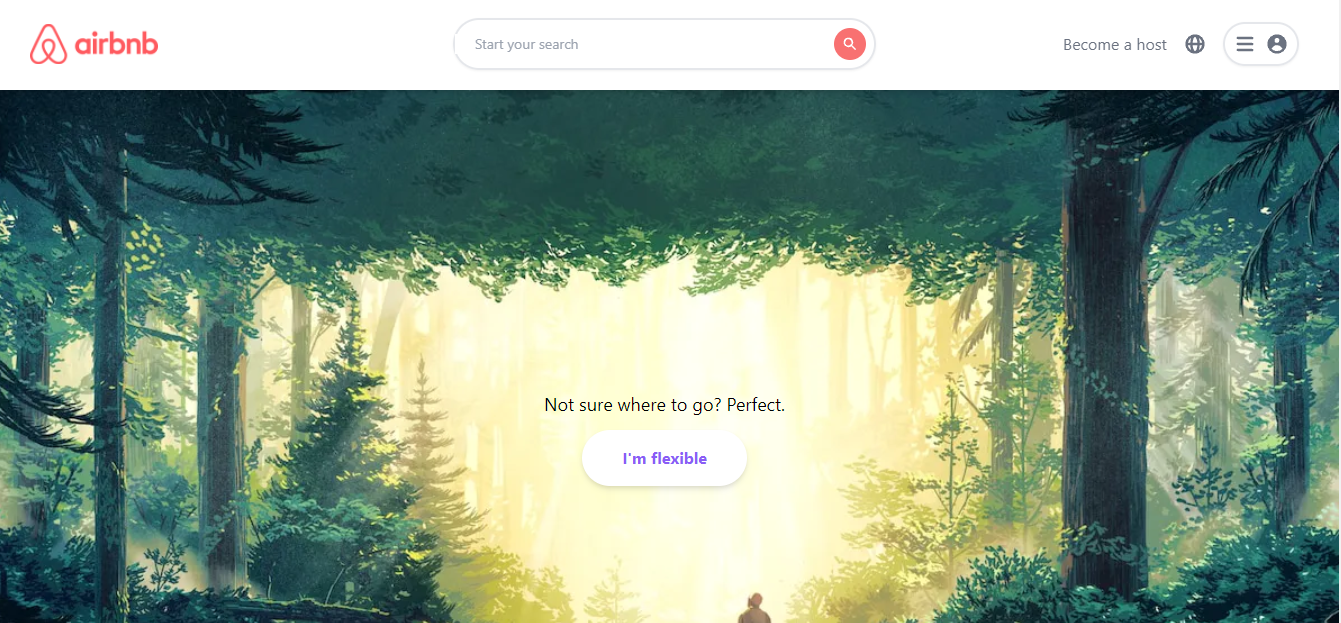
Task: Open the hamburger menu icon
Action: [1245, 44]
